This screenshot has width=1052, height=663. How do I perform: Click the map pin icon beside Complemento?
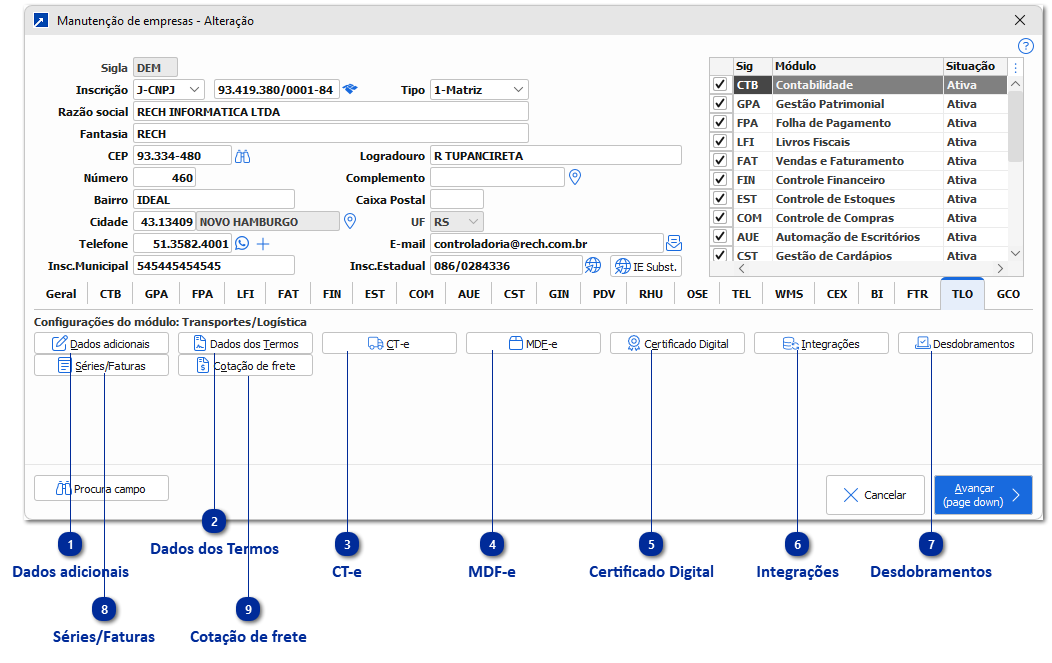[x=575, y=176]
